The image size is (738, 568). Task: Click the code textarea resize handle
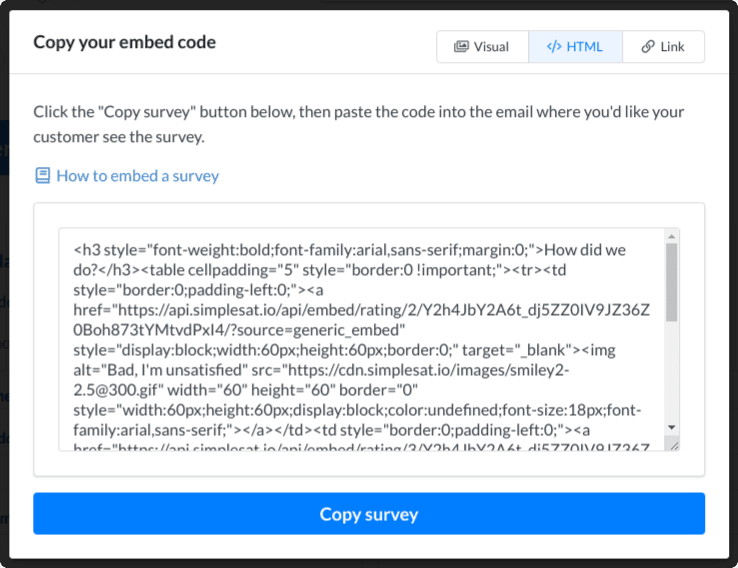[674, 444]
